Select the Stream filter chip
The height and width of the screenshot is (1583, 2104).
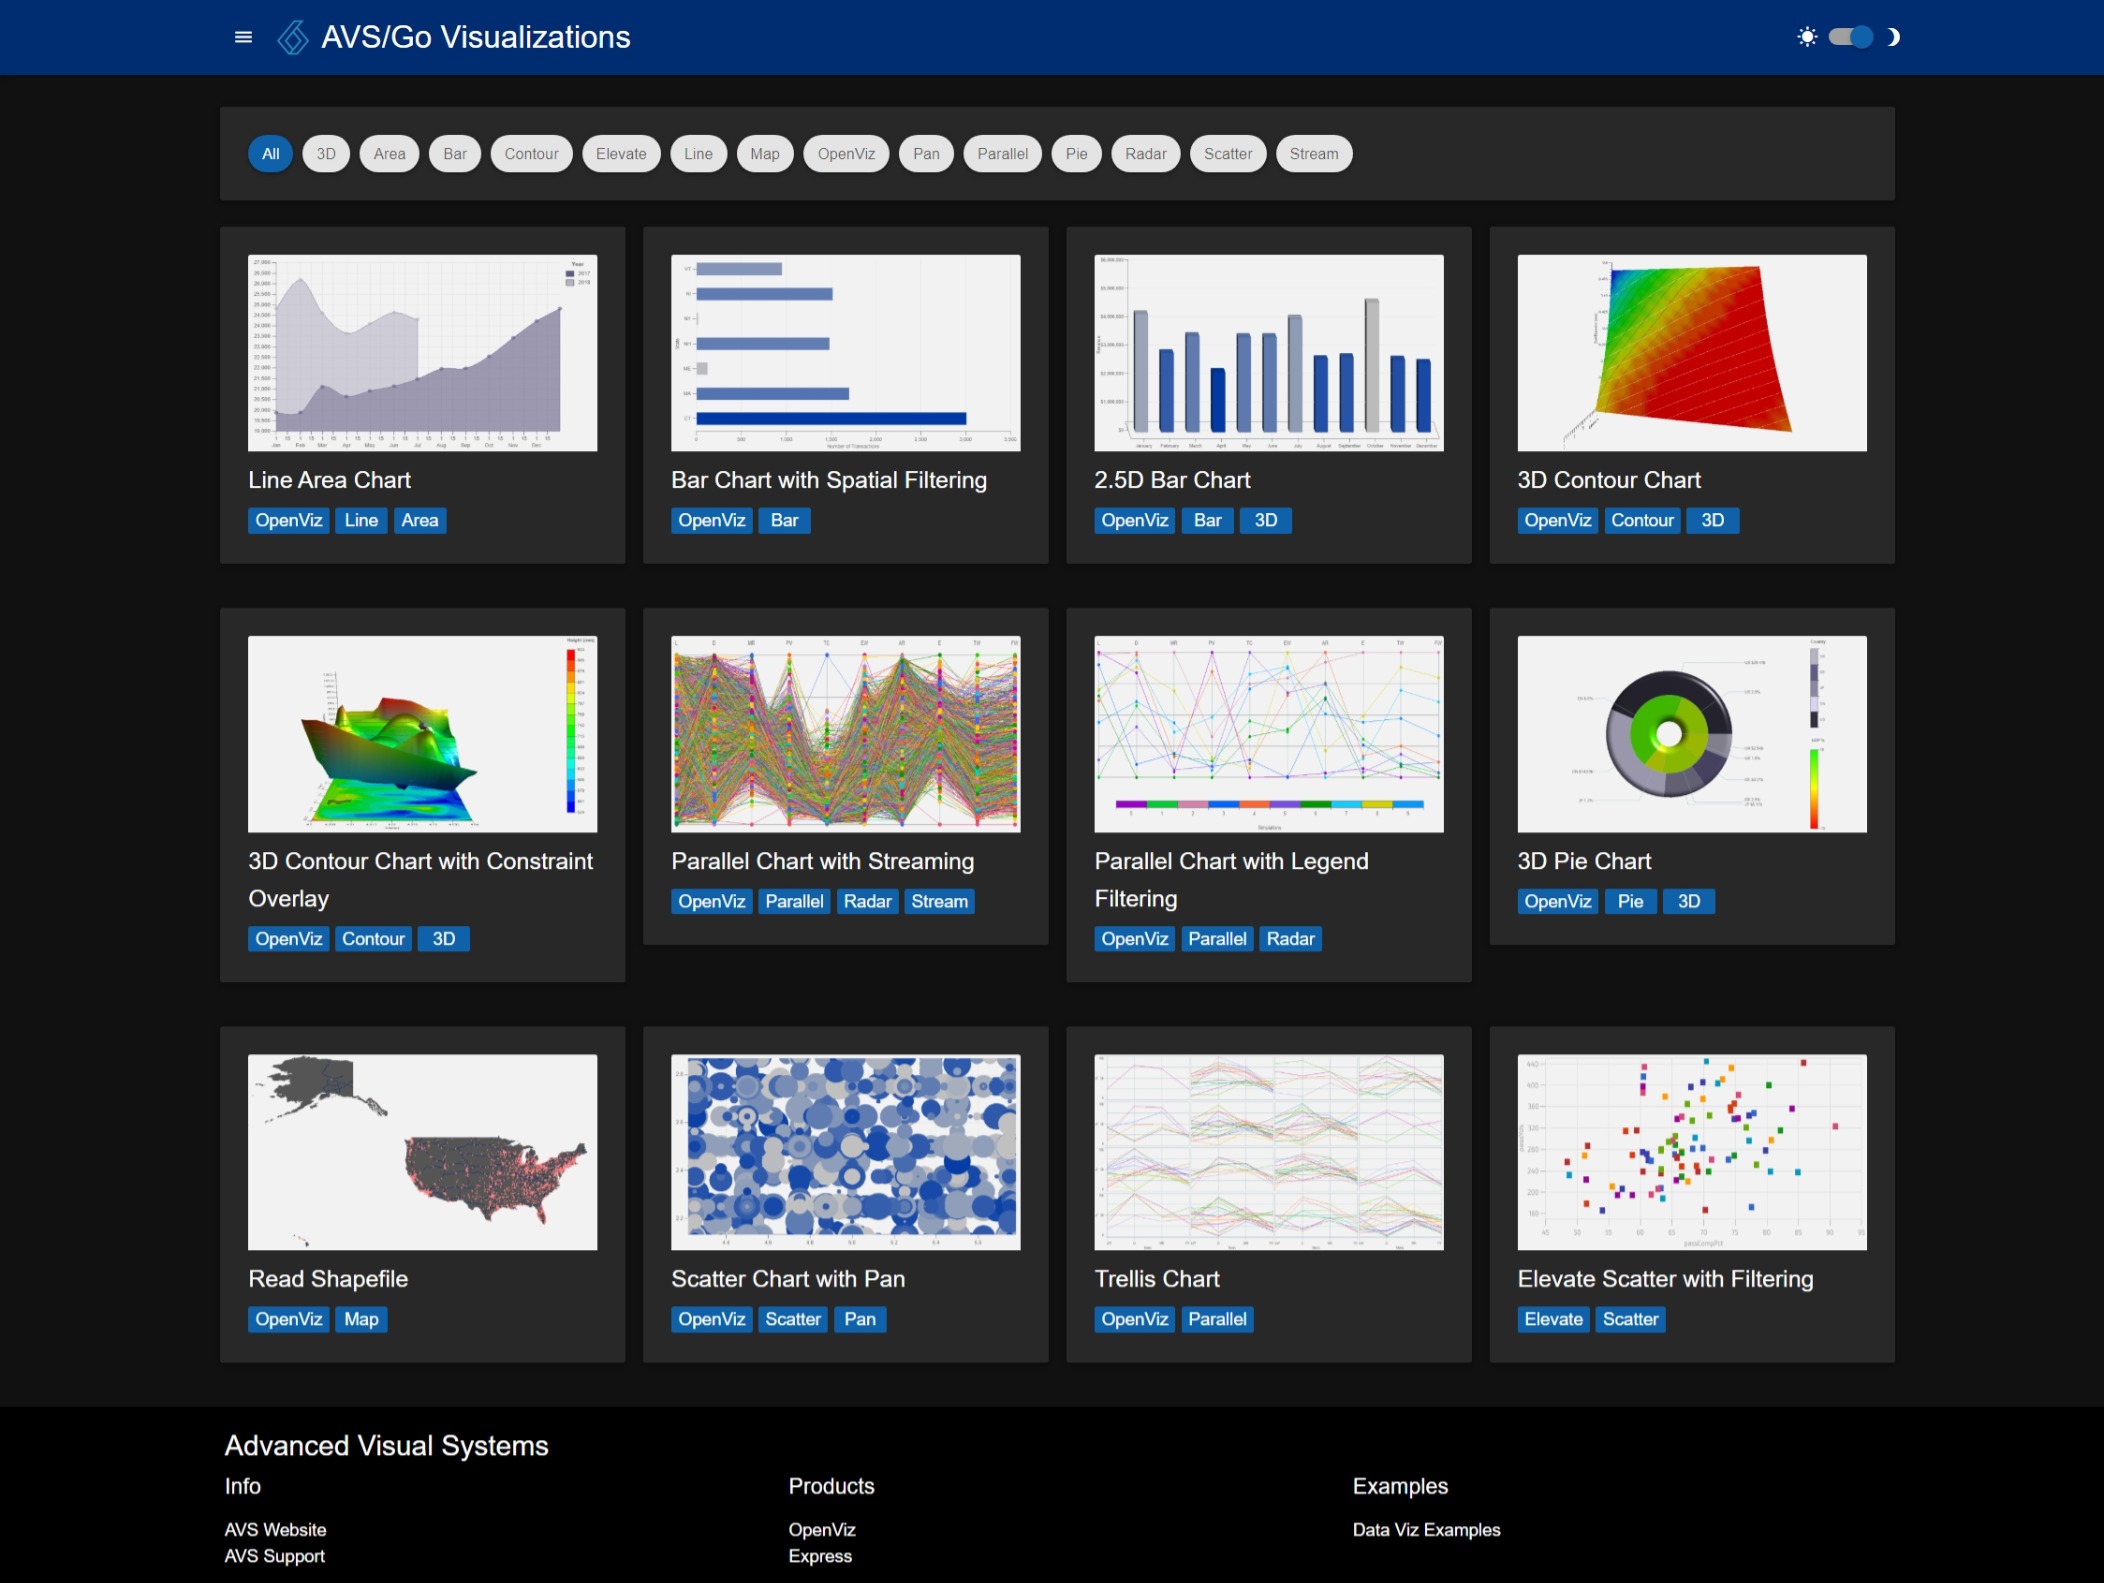tap(1313, 154)
